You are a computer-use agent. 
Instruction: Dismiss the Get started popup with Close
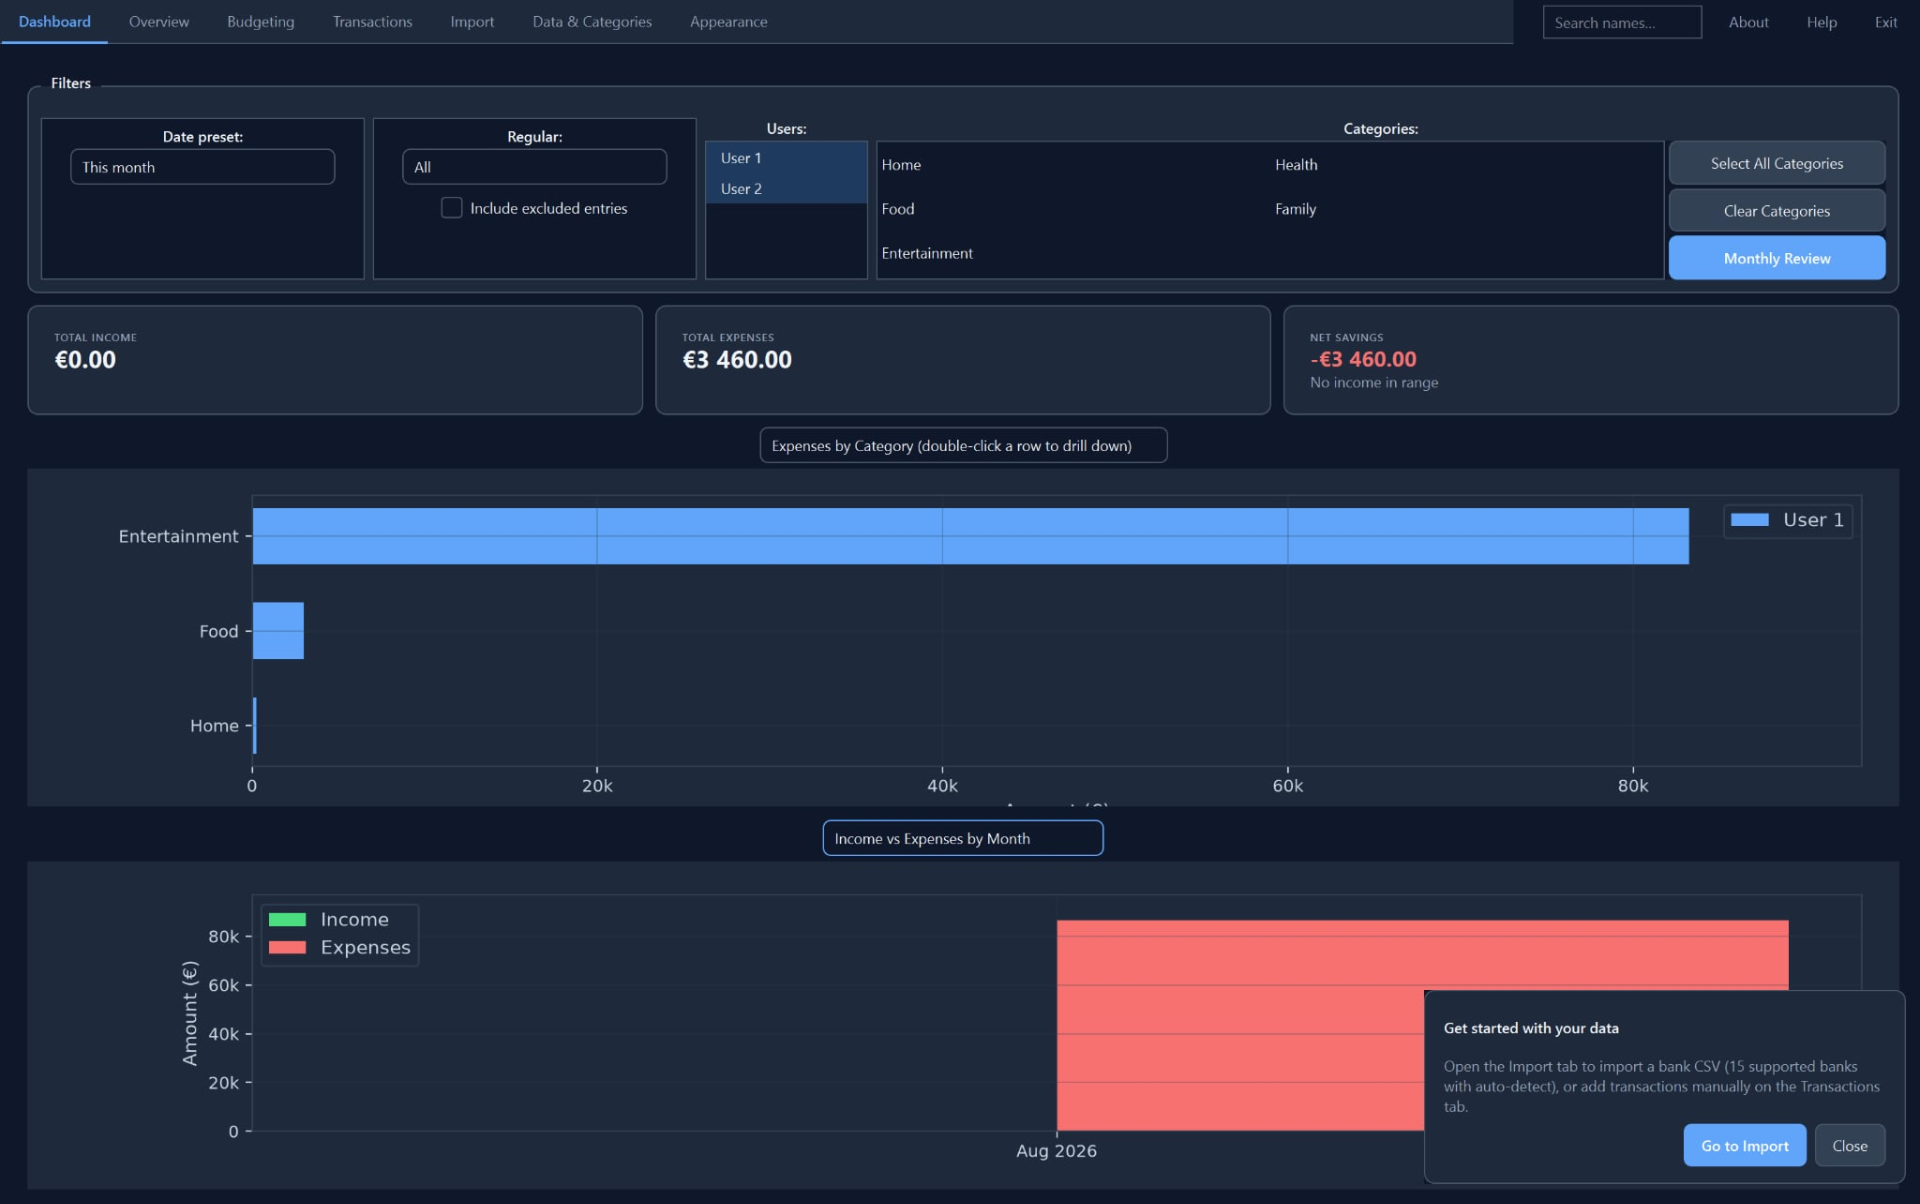[x=1850, y=1146]
